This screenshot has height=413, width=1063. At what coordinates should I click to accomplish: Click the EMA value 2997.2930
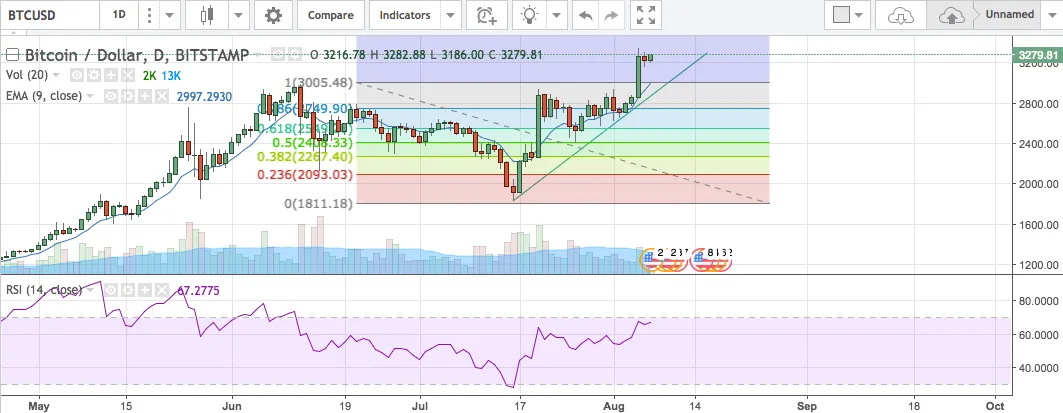(204, 97)
